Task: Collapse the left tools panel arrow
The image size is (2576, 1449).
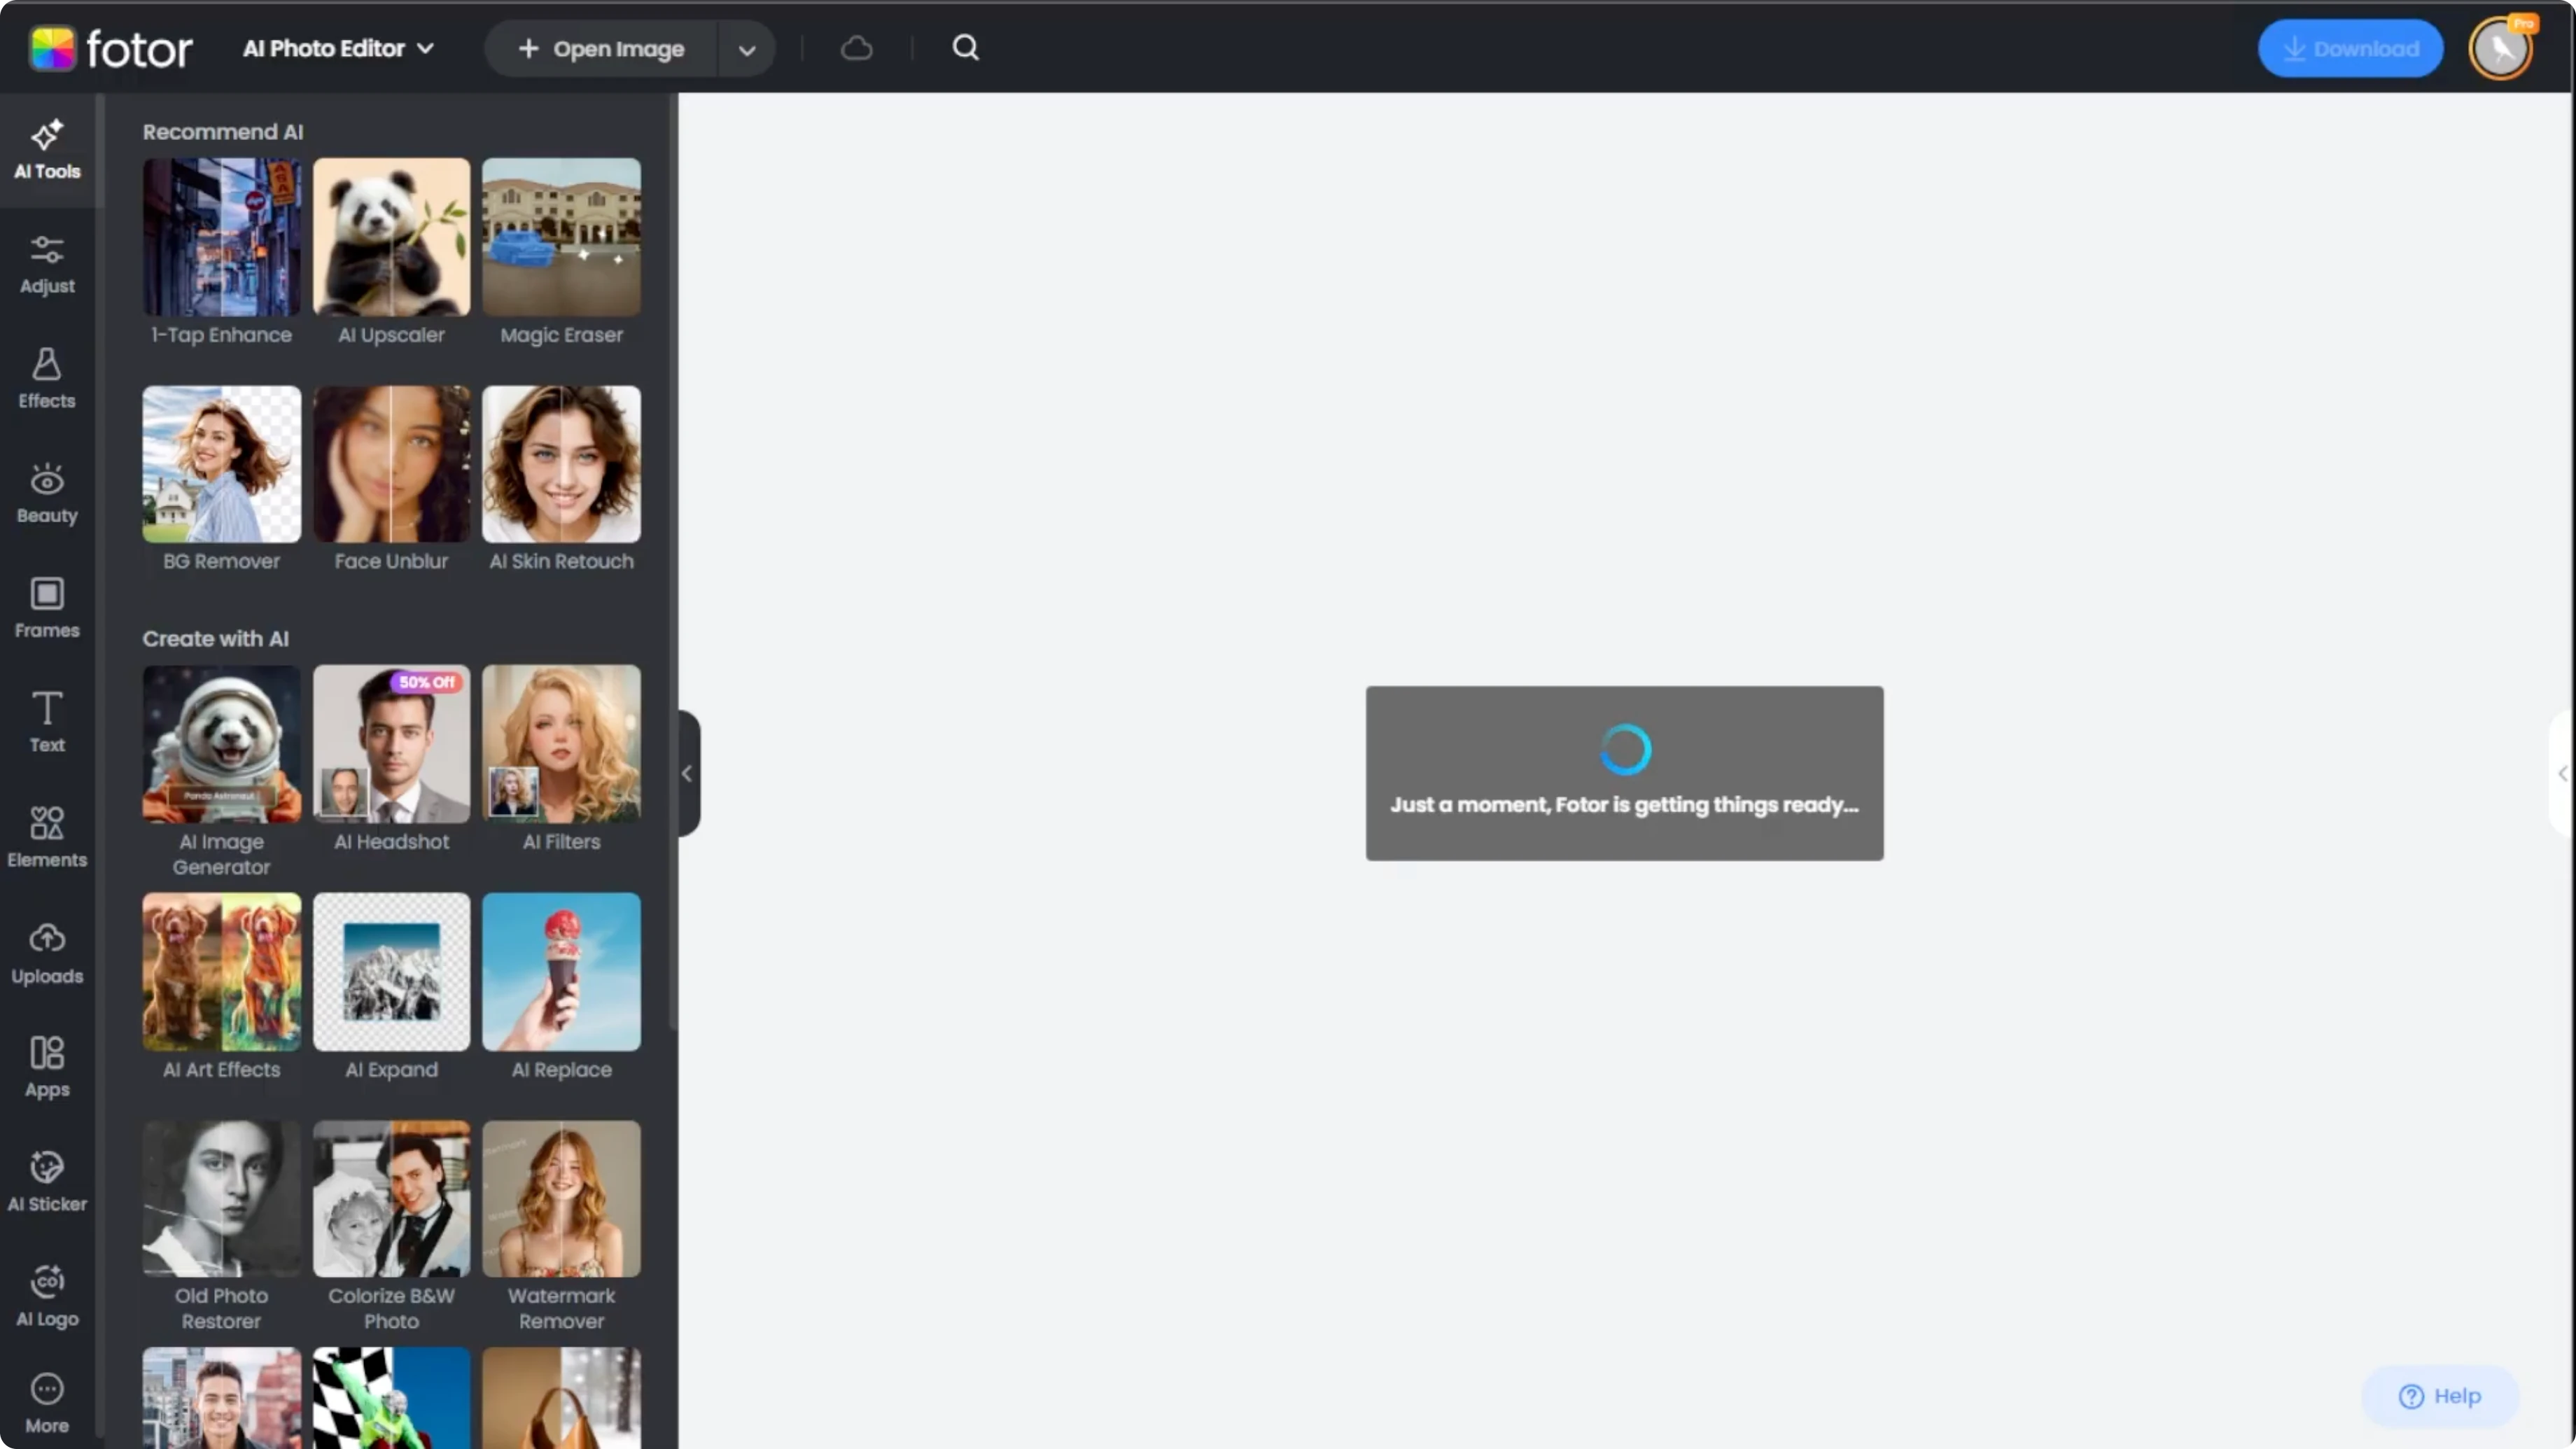Action: (x=687, y=773)
